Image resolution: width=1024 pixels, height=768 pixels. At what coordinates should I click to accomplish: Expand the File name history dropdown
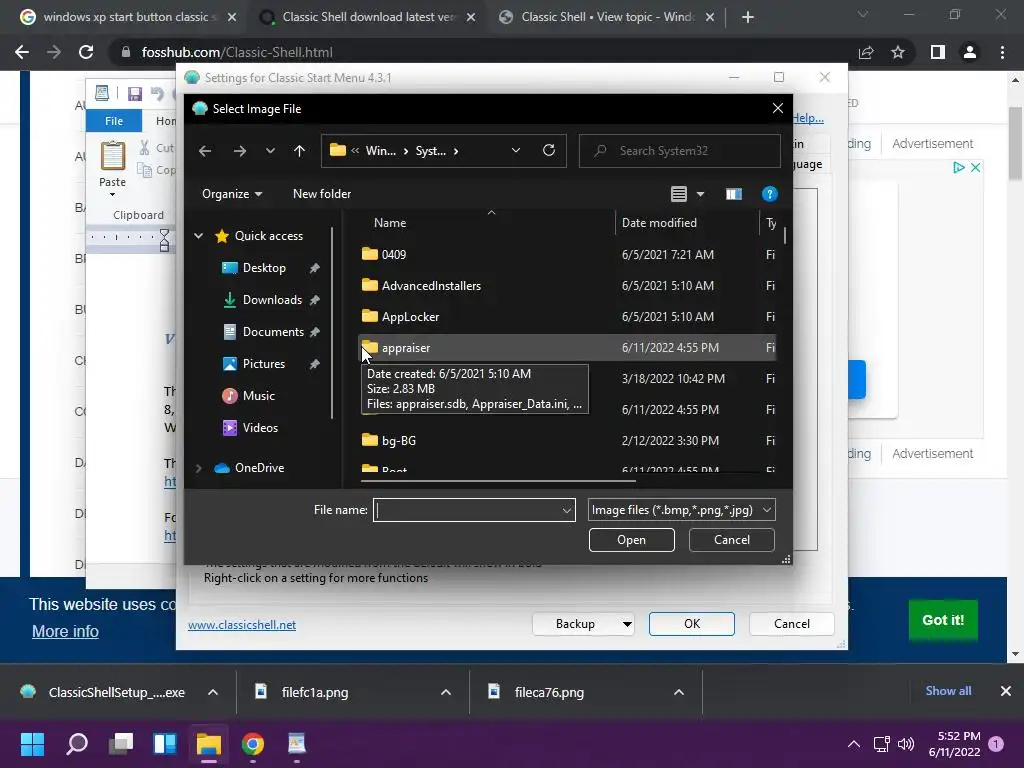[566, 510]
